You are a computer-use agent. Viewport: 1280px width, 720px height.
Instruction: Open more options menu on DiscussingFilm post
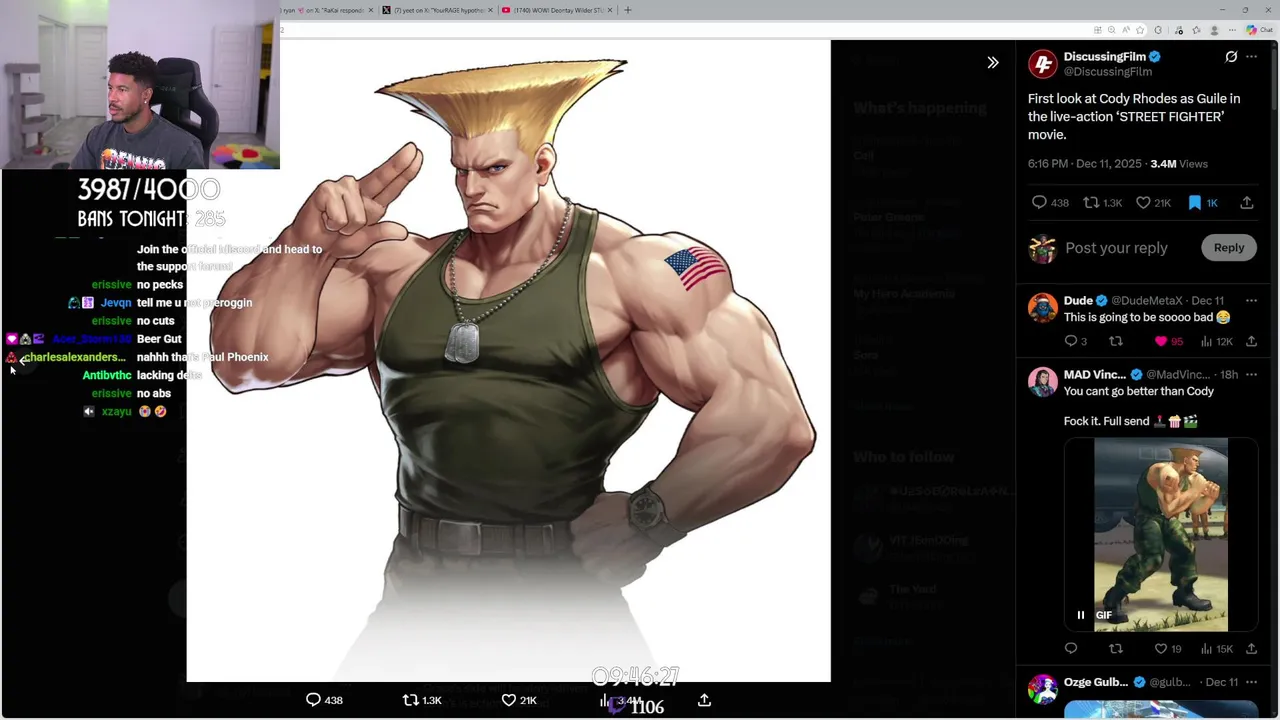pyautogui.click(x=1251, y=57)
